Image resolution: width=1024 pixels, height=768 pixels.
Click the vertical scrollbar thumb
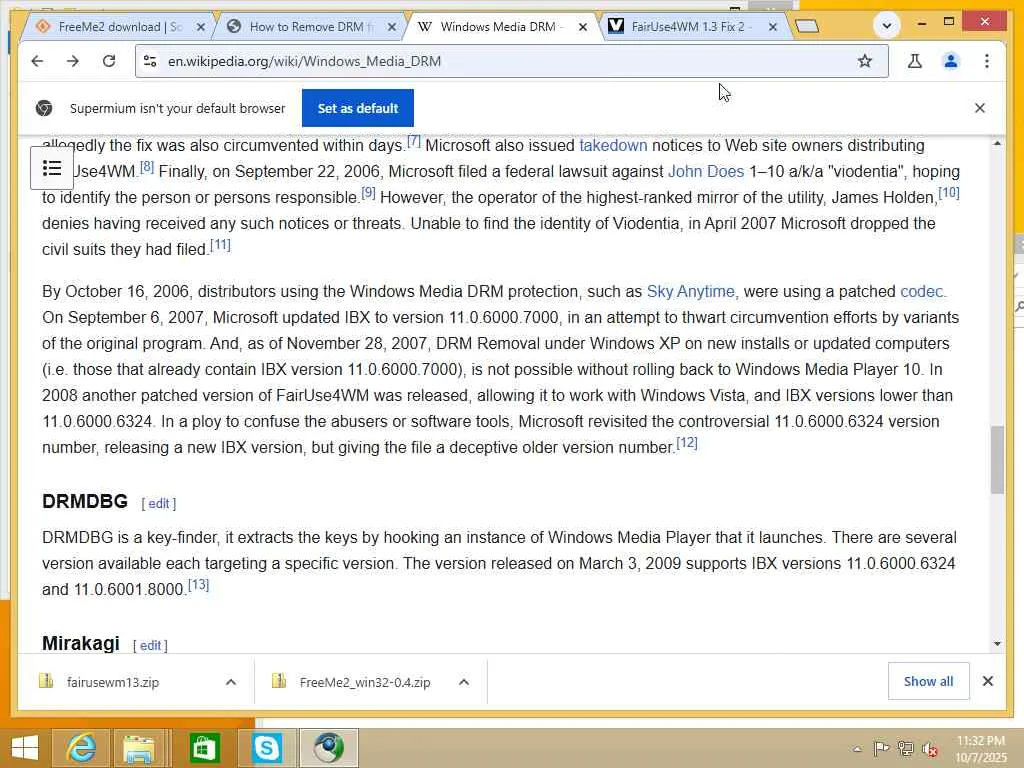[x=997, y=460]
